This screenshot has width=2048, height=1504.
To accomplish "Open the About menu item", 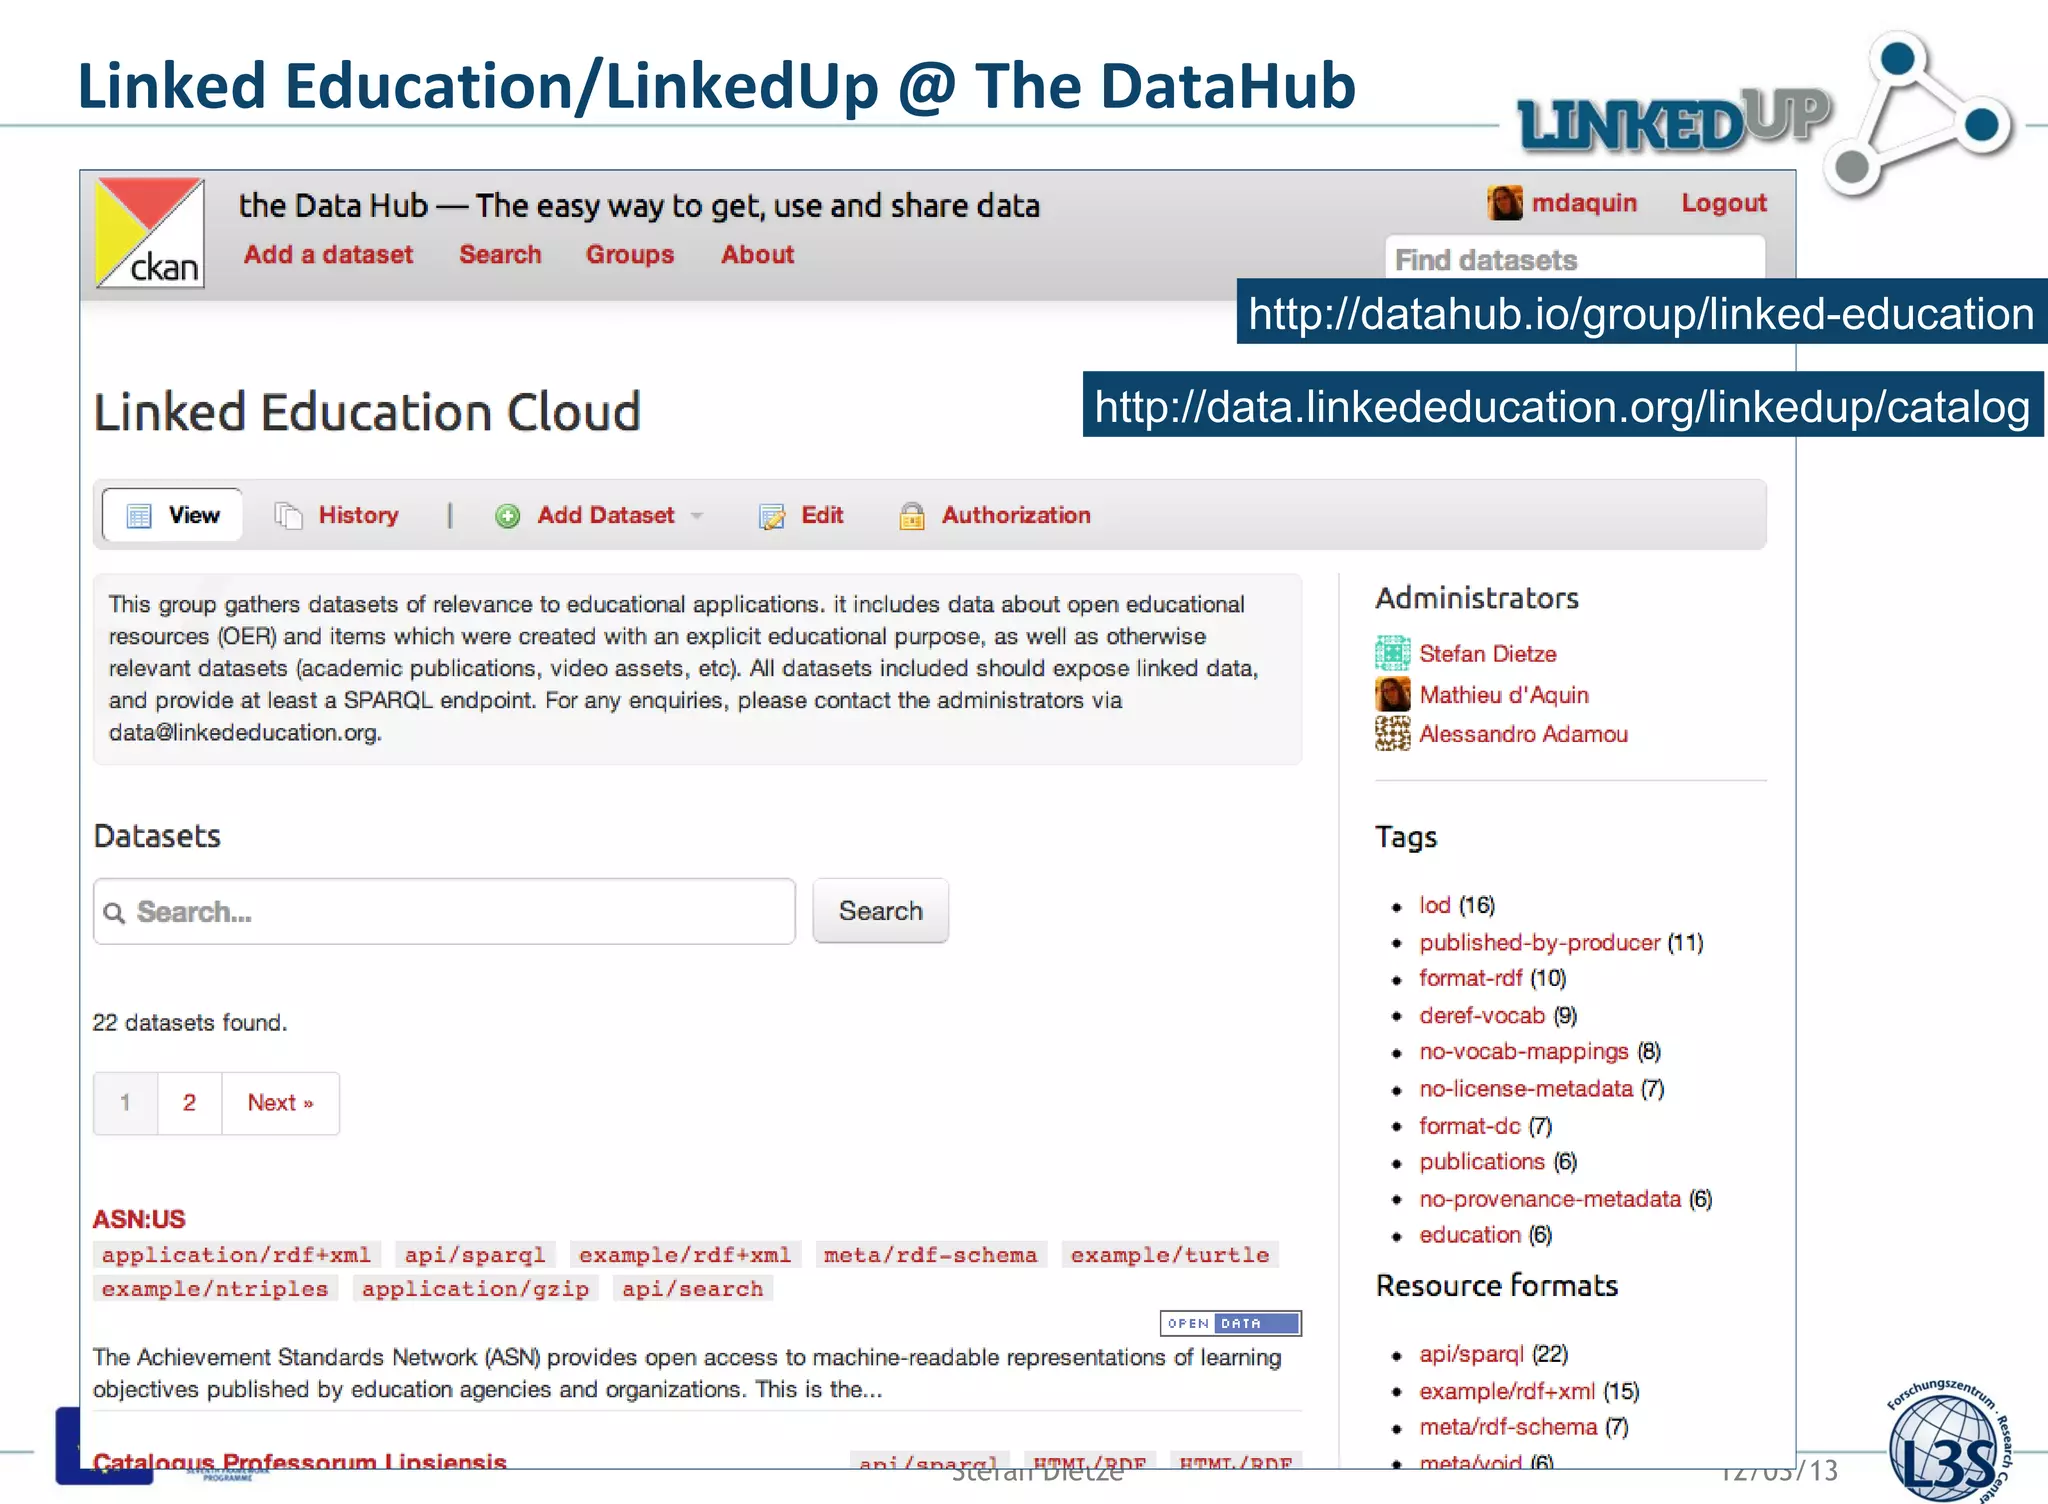I will (758, 255).
